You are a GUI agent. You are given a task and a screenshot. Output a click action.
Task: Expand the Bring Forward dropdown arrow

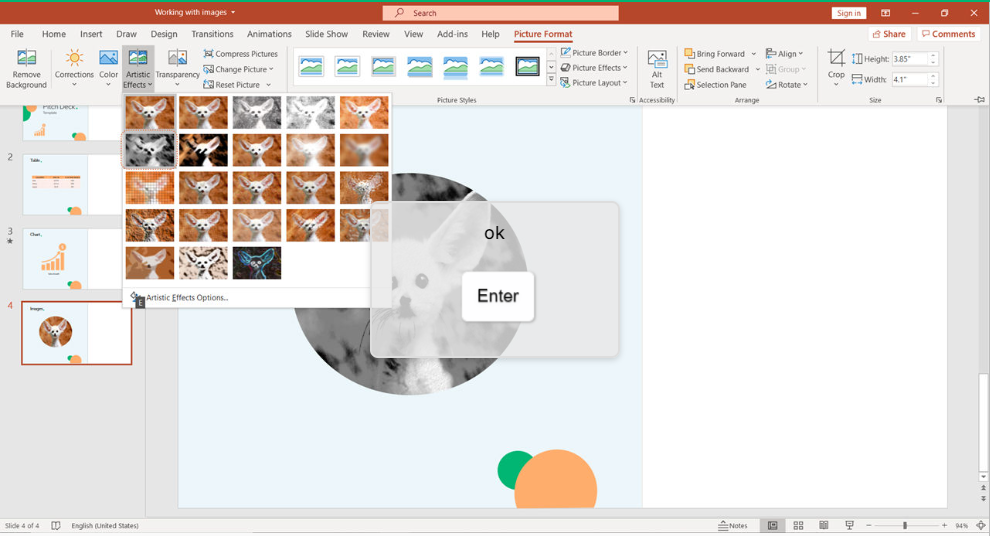[753, 54]
